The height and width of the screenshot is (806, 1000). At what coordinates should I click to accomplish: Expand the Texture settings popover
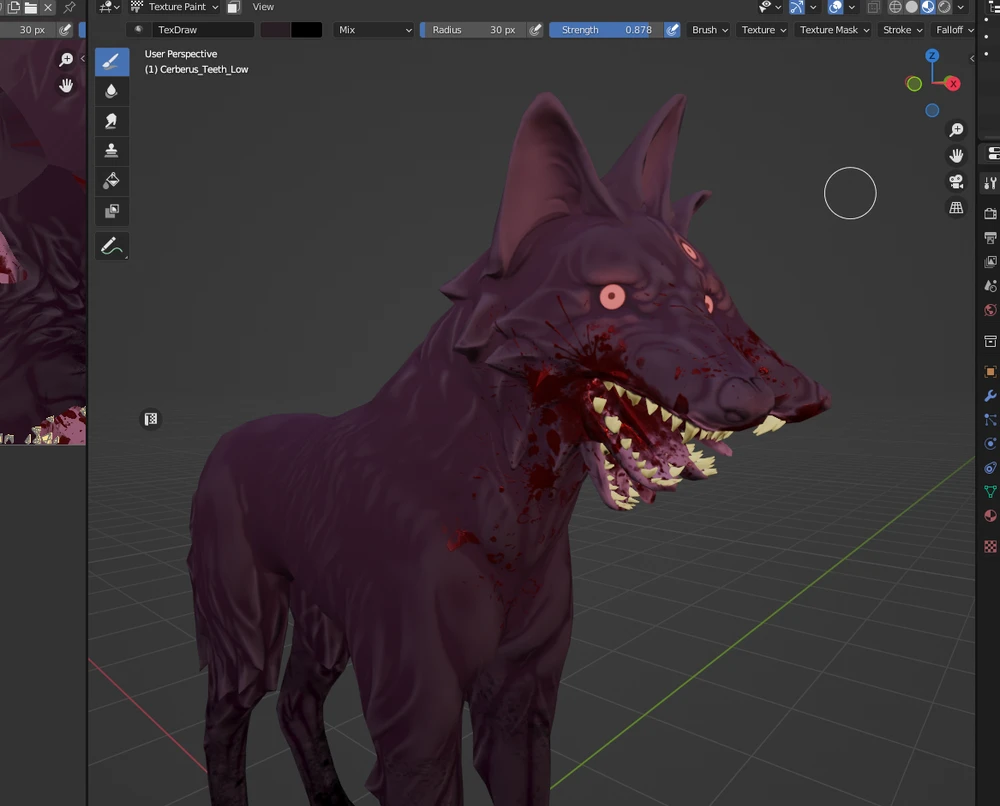tap(763, 30)
